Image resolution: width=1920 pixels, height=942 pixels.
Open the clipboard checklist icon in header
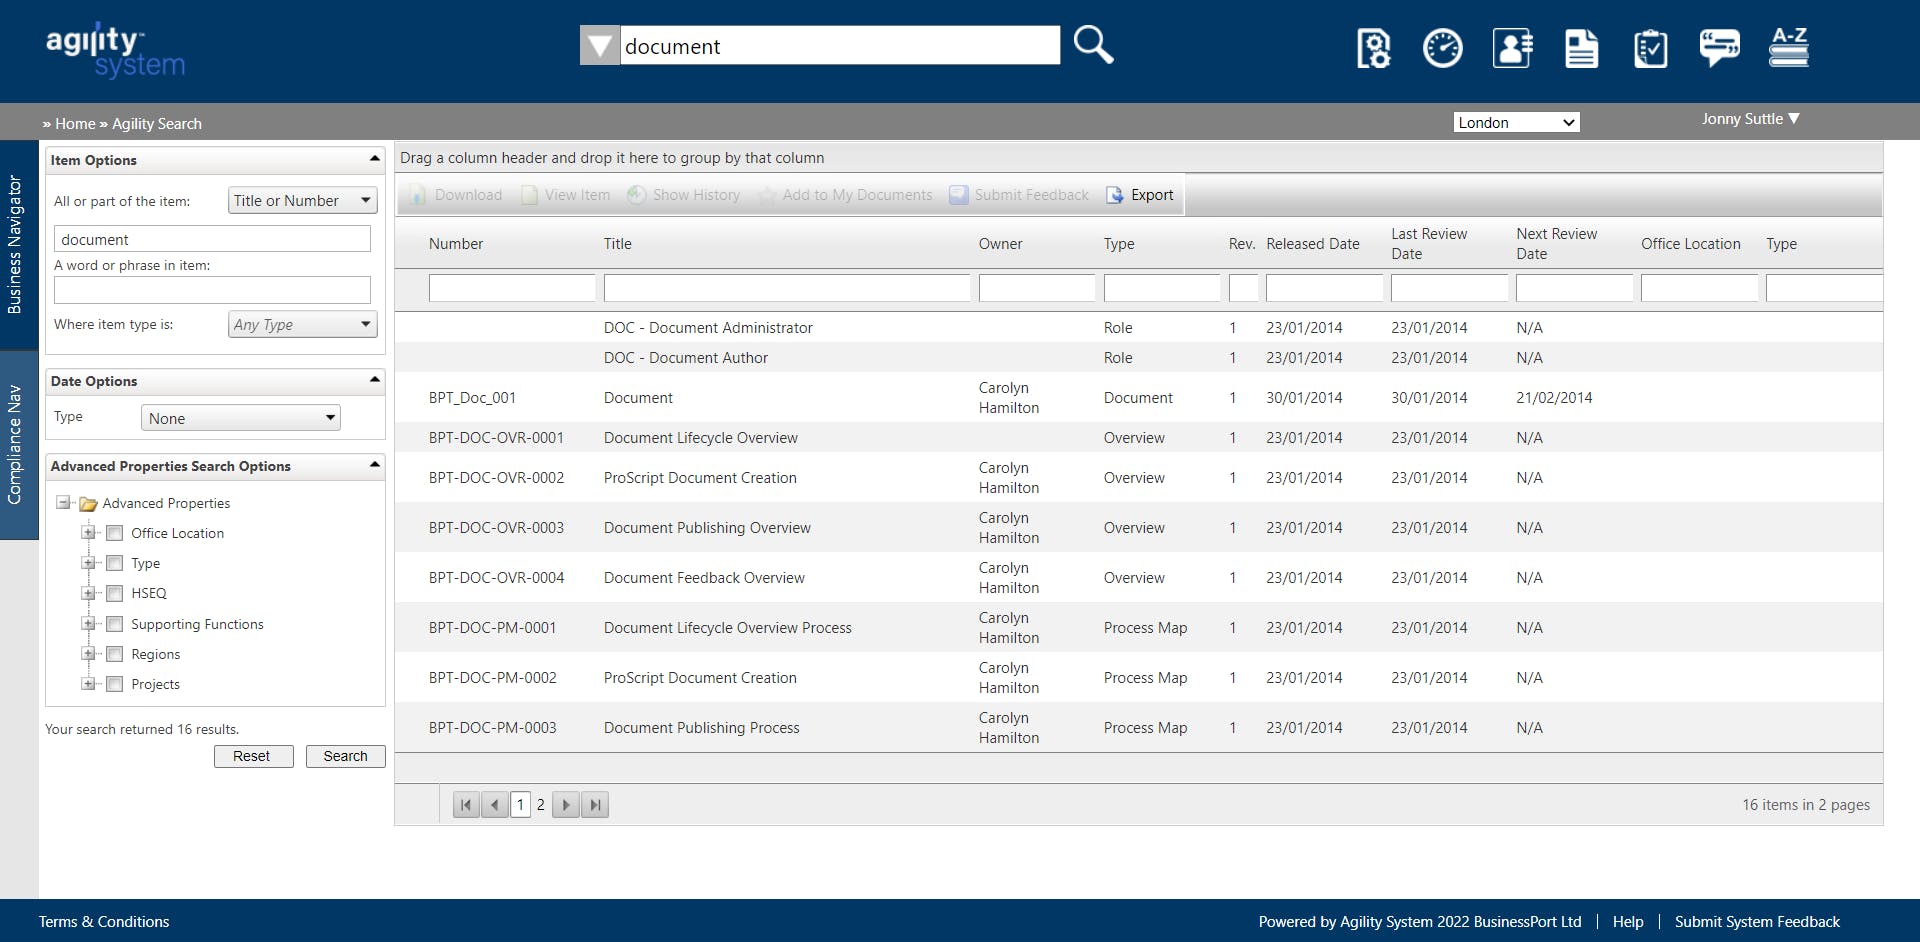pos(1650,48)
